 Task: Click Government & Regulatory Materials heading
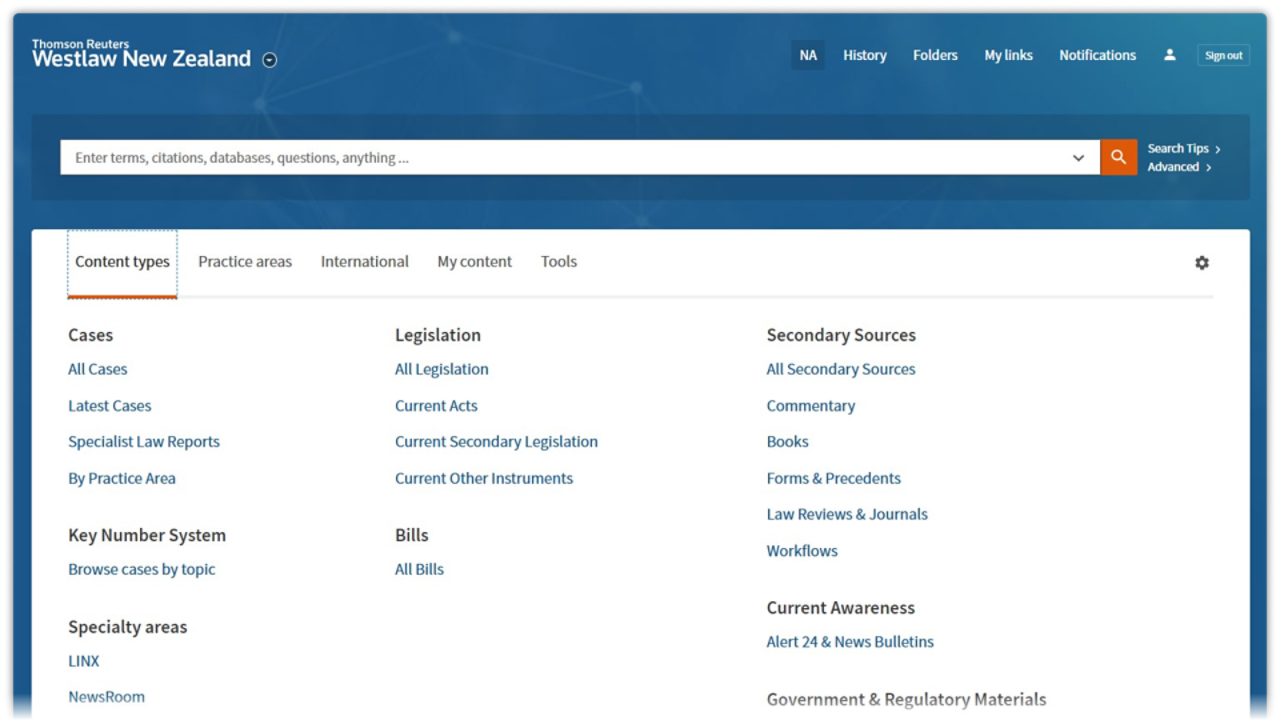(907, 699)
